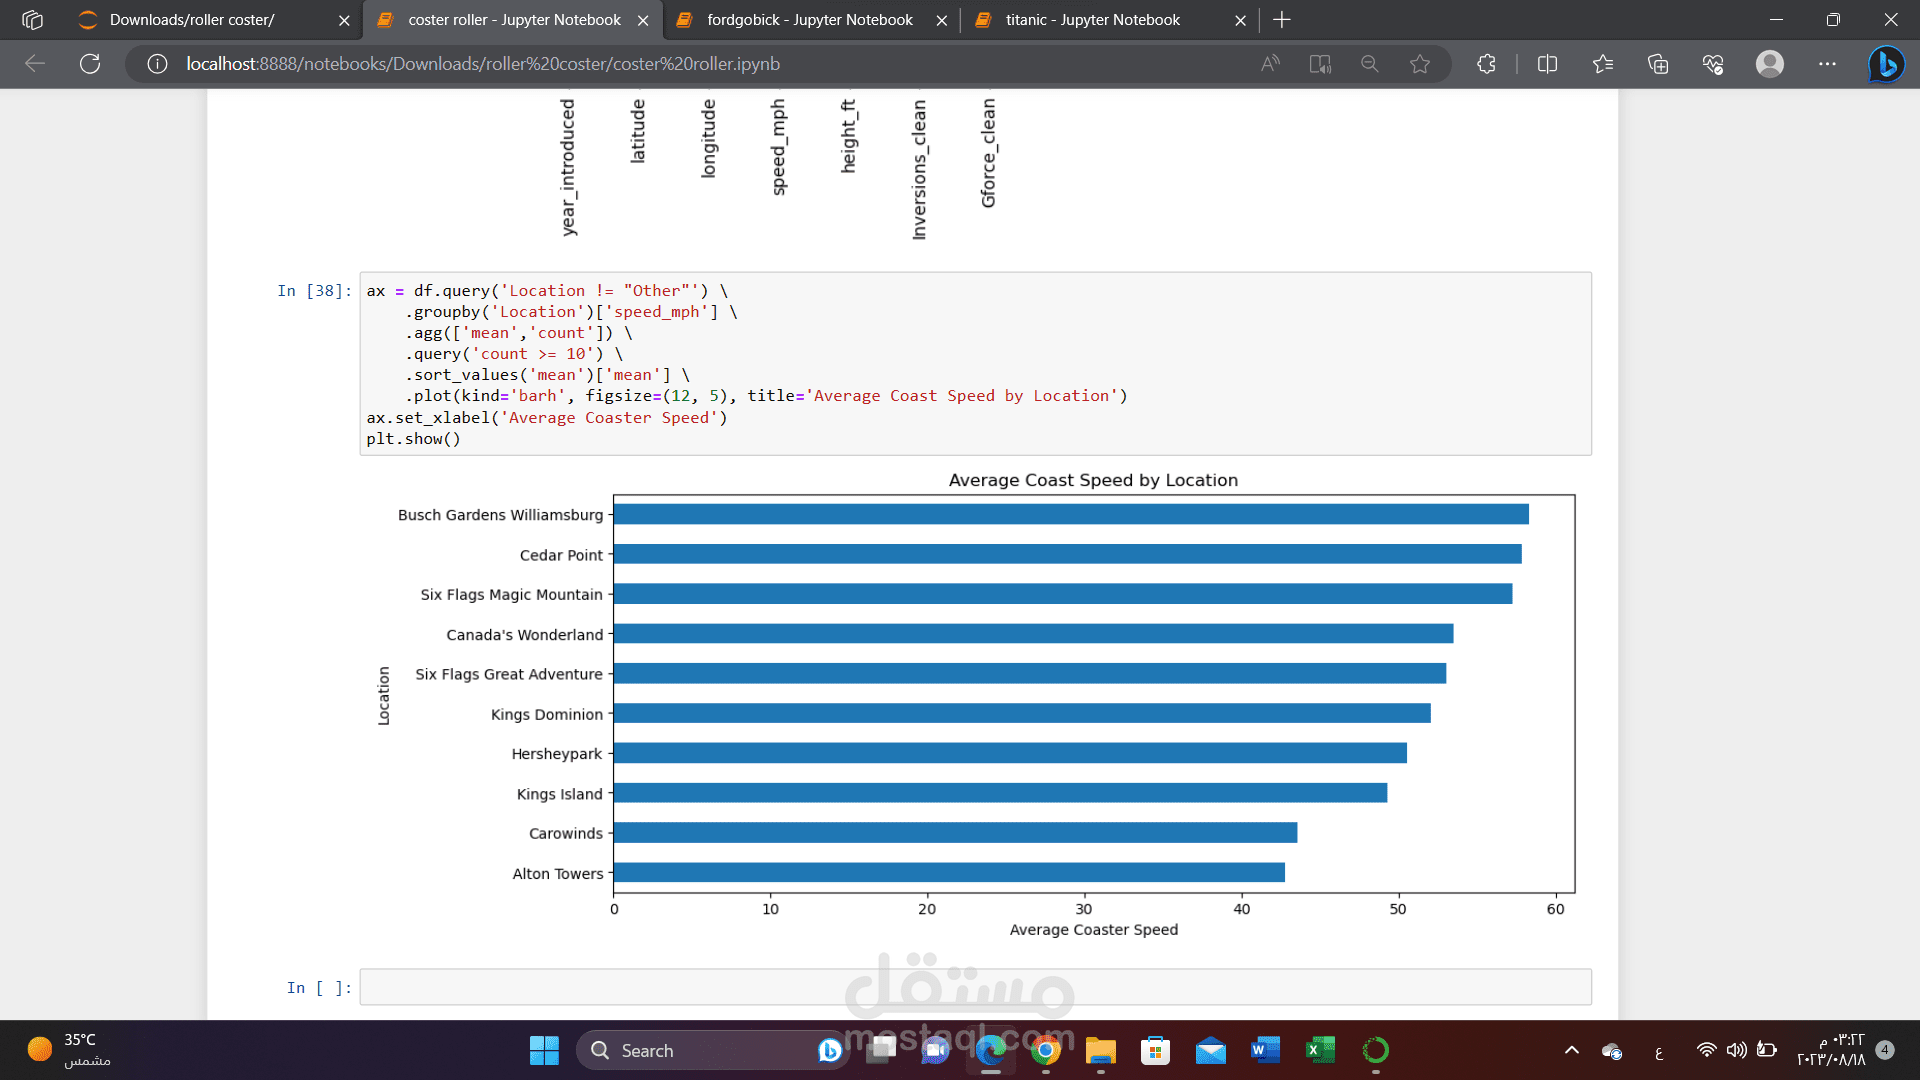Open File Explorer from the taskbar
The width and height of the screenshot is (1920, 1080).
[1101, 1050]
